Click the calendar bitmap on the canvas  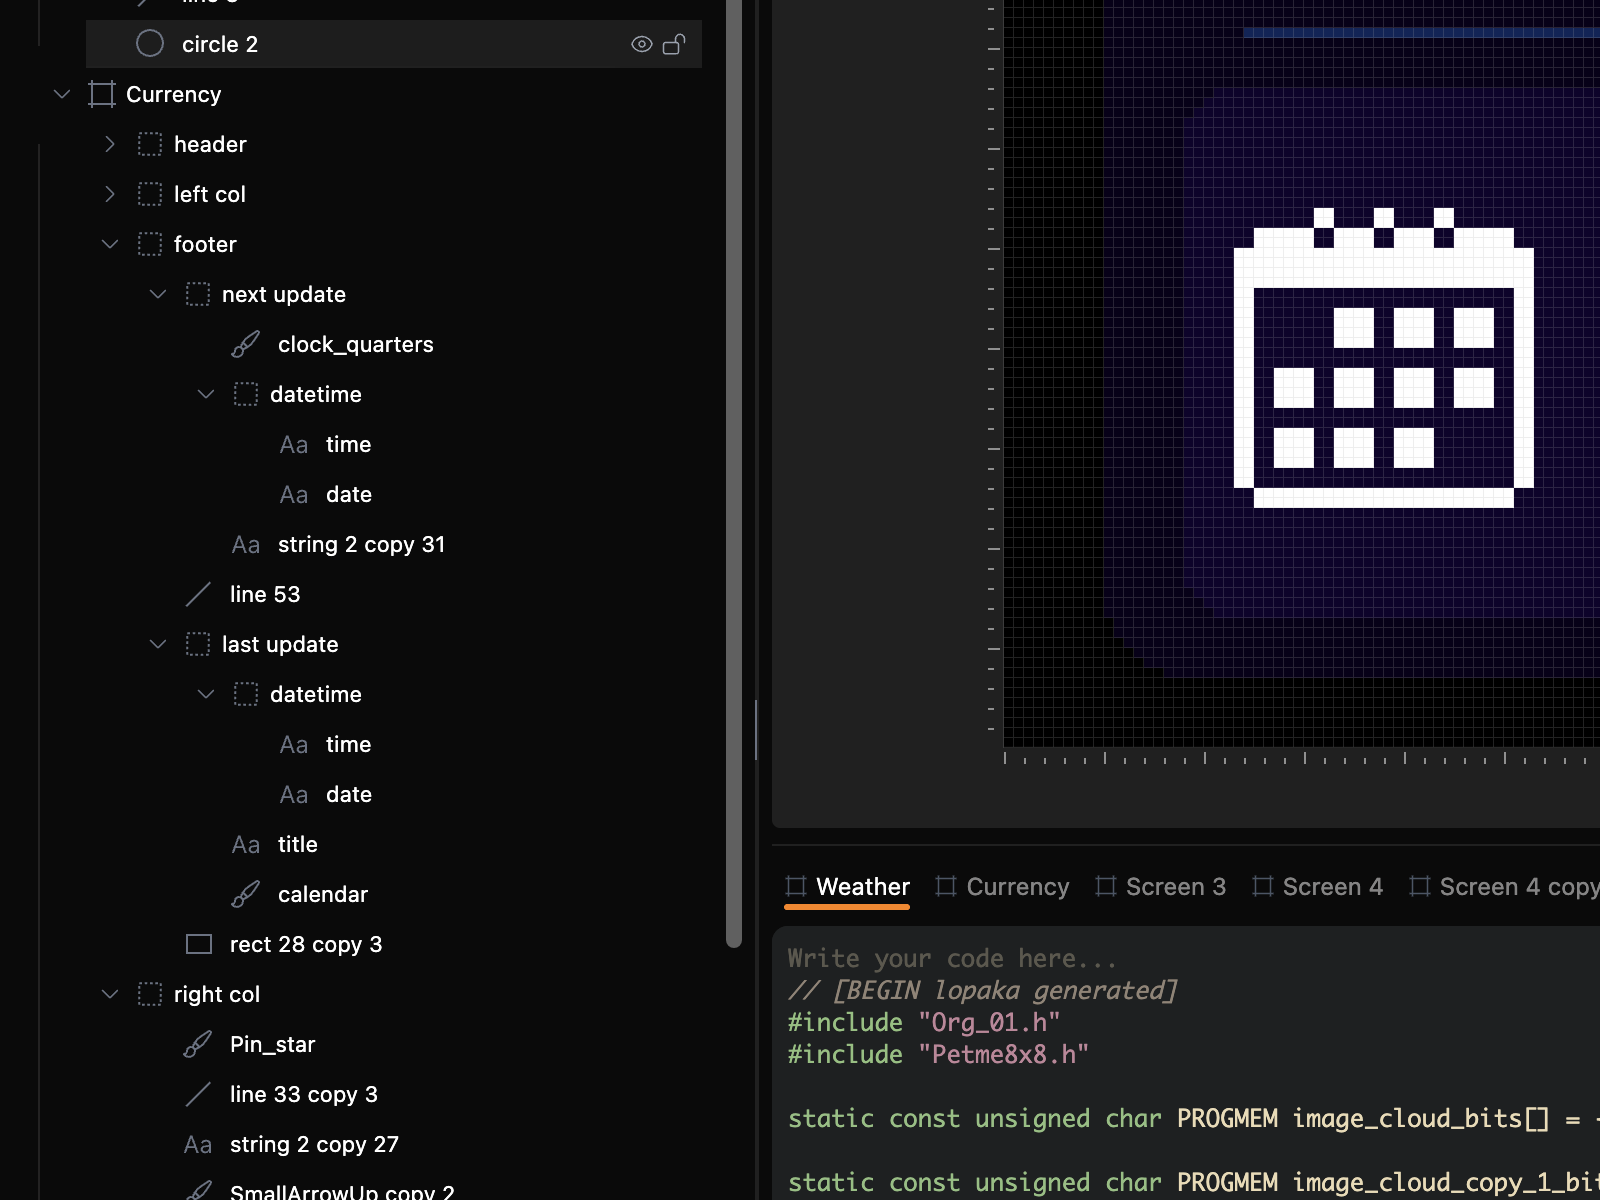click(x=1384, y=358)
